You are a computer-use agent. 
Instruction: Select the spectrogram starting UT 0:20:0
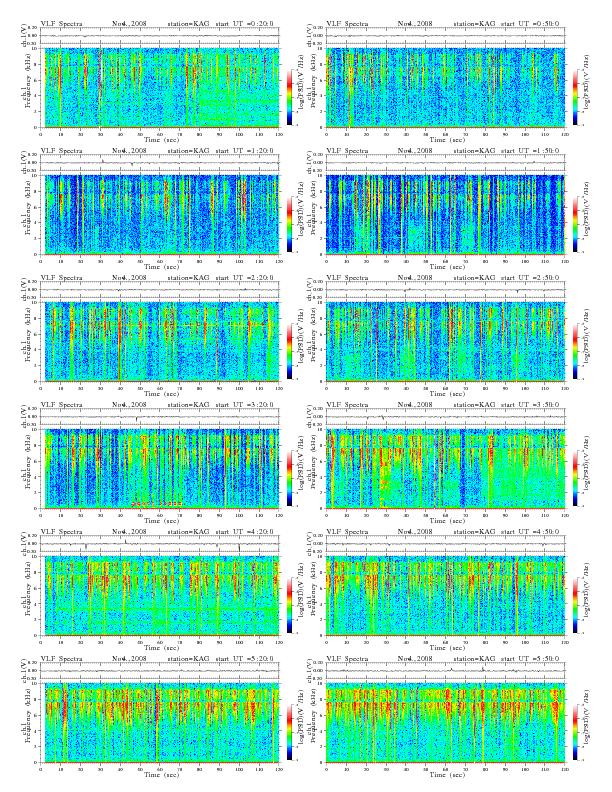click(160, 88)
